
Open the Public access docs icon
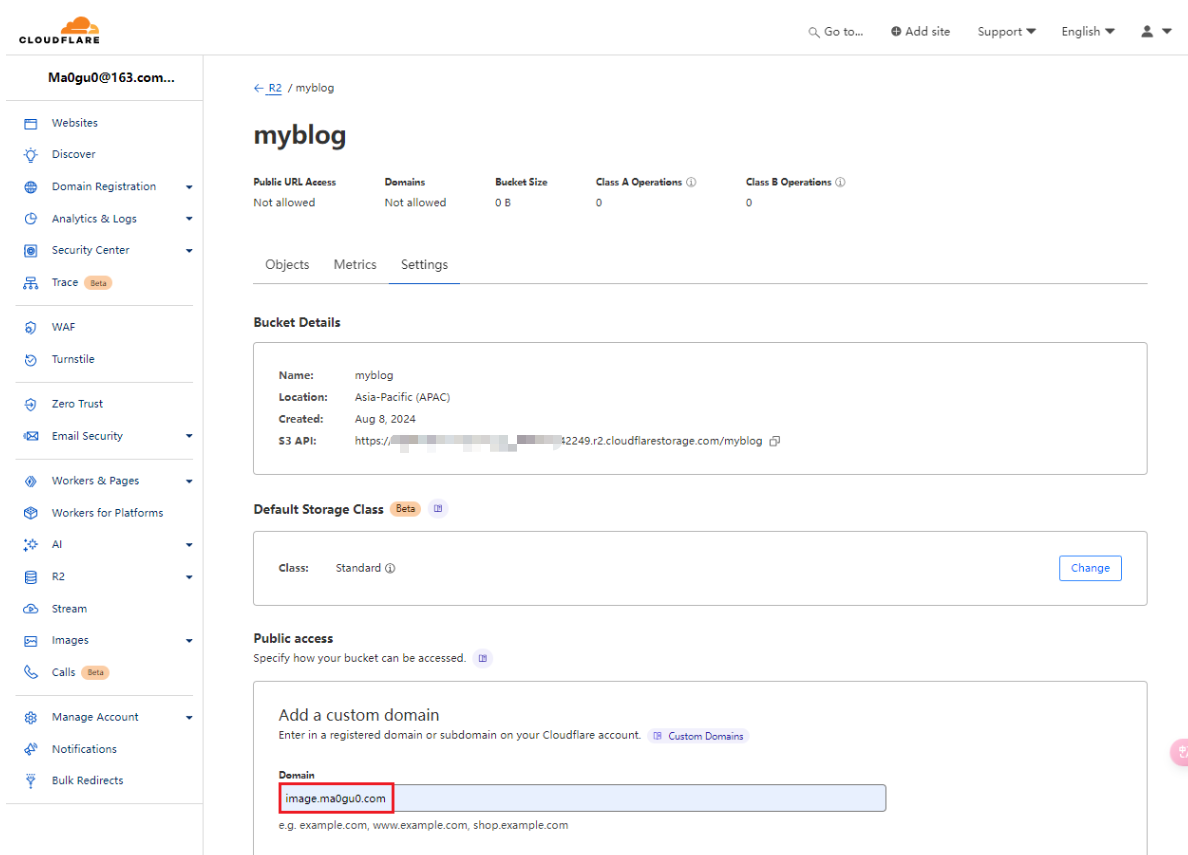(x=483, y=658)
